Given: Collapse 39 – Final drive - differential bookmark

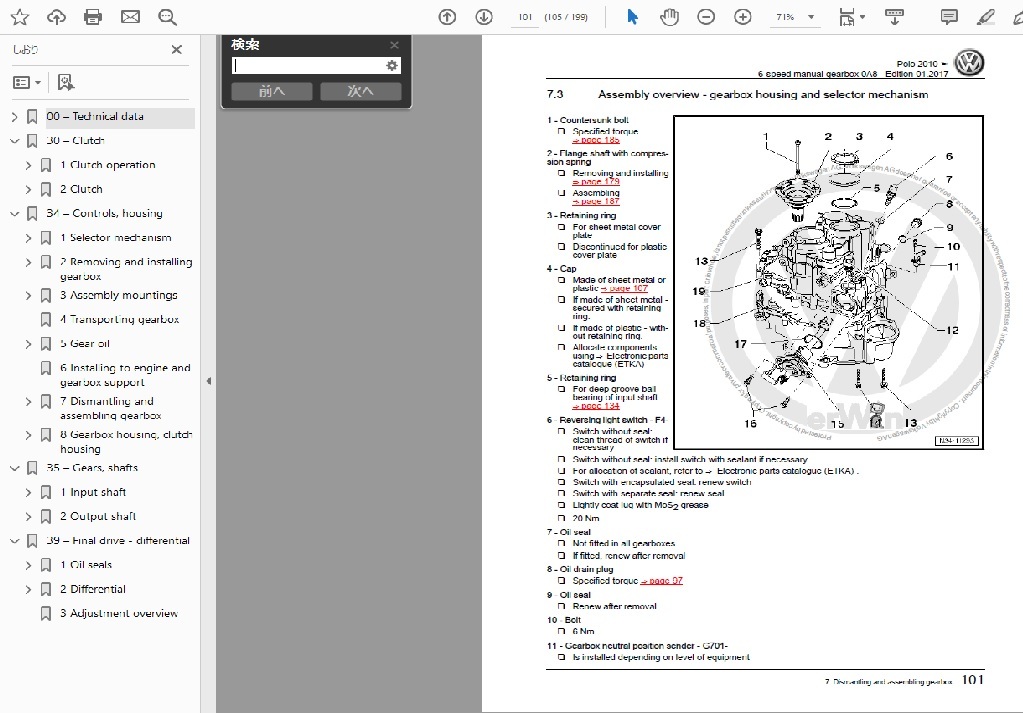Looking at the screenshot, I should (x=14, y=541).
